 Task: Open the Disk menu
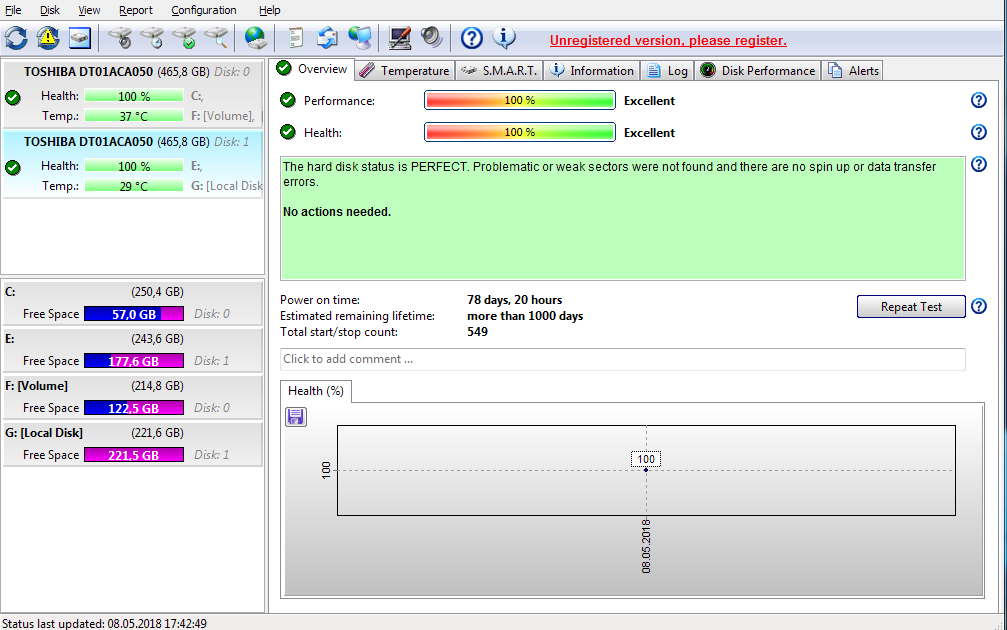pyautogui.click(x=50, y=10)
